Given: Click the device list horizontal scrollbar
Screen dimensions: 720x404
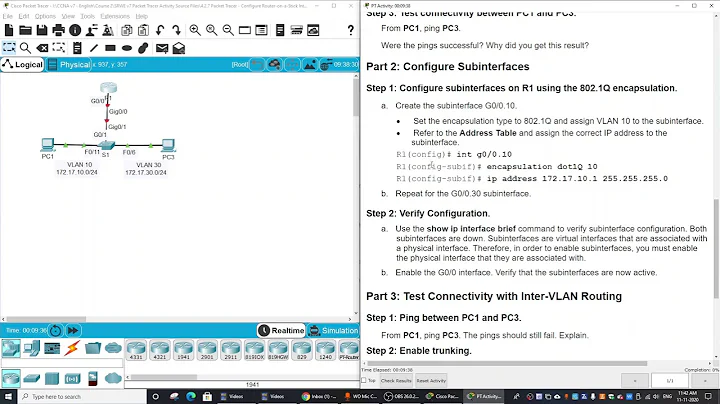Looking at the screenshot, I should coord(164,377).
